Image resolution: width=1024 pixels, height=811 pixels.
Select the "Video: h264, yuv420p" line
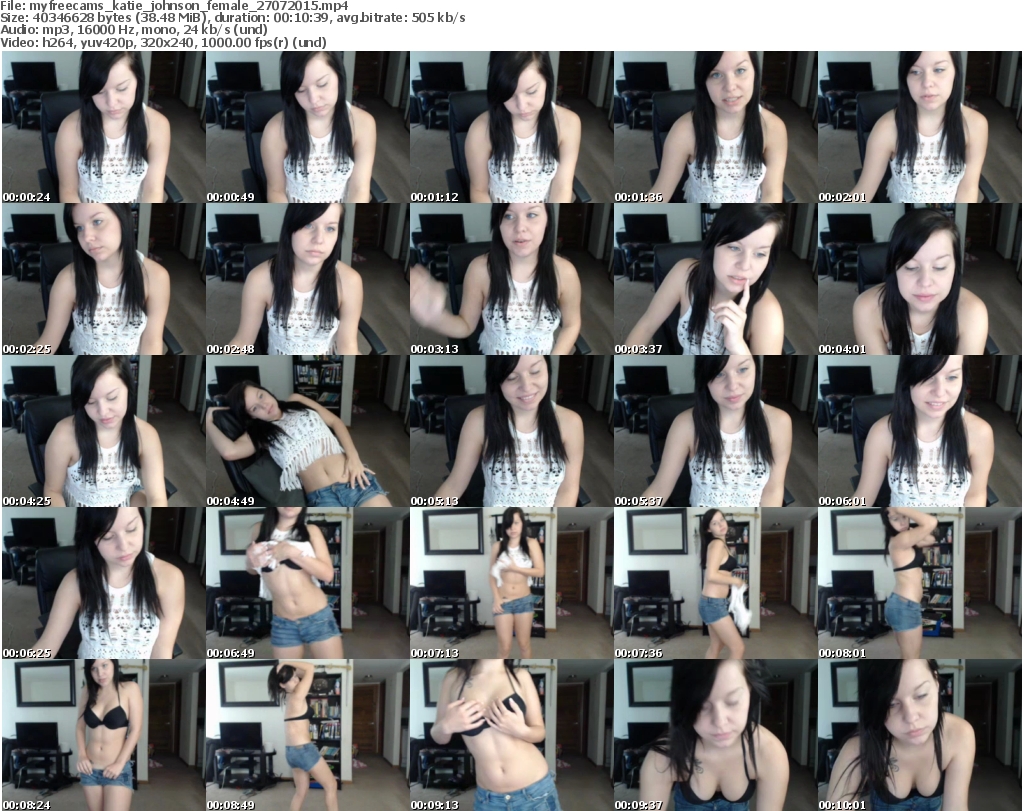(x=163, y=42)
